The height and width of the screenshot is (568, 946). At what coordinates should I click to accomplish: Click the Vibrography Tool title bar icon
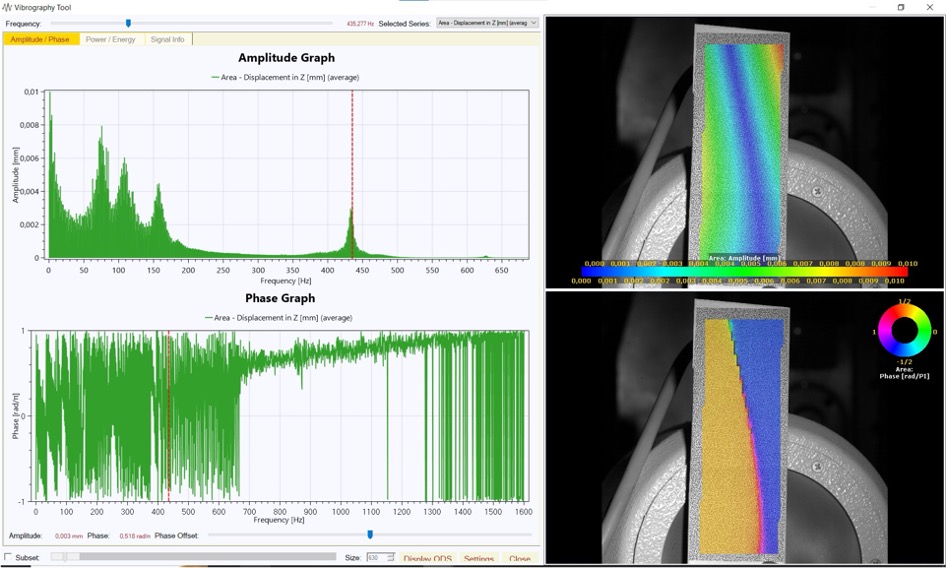pos(7,7)
